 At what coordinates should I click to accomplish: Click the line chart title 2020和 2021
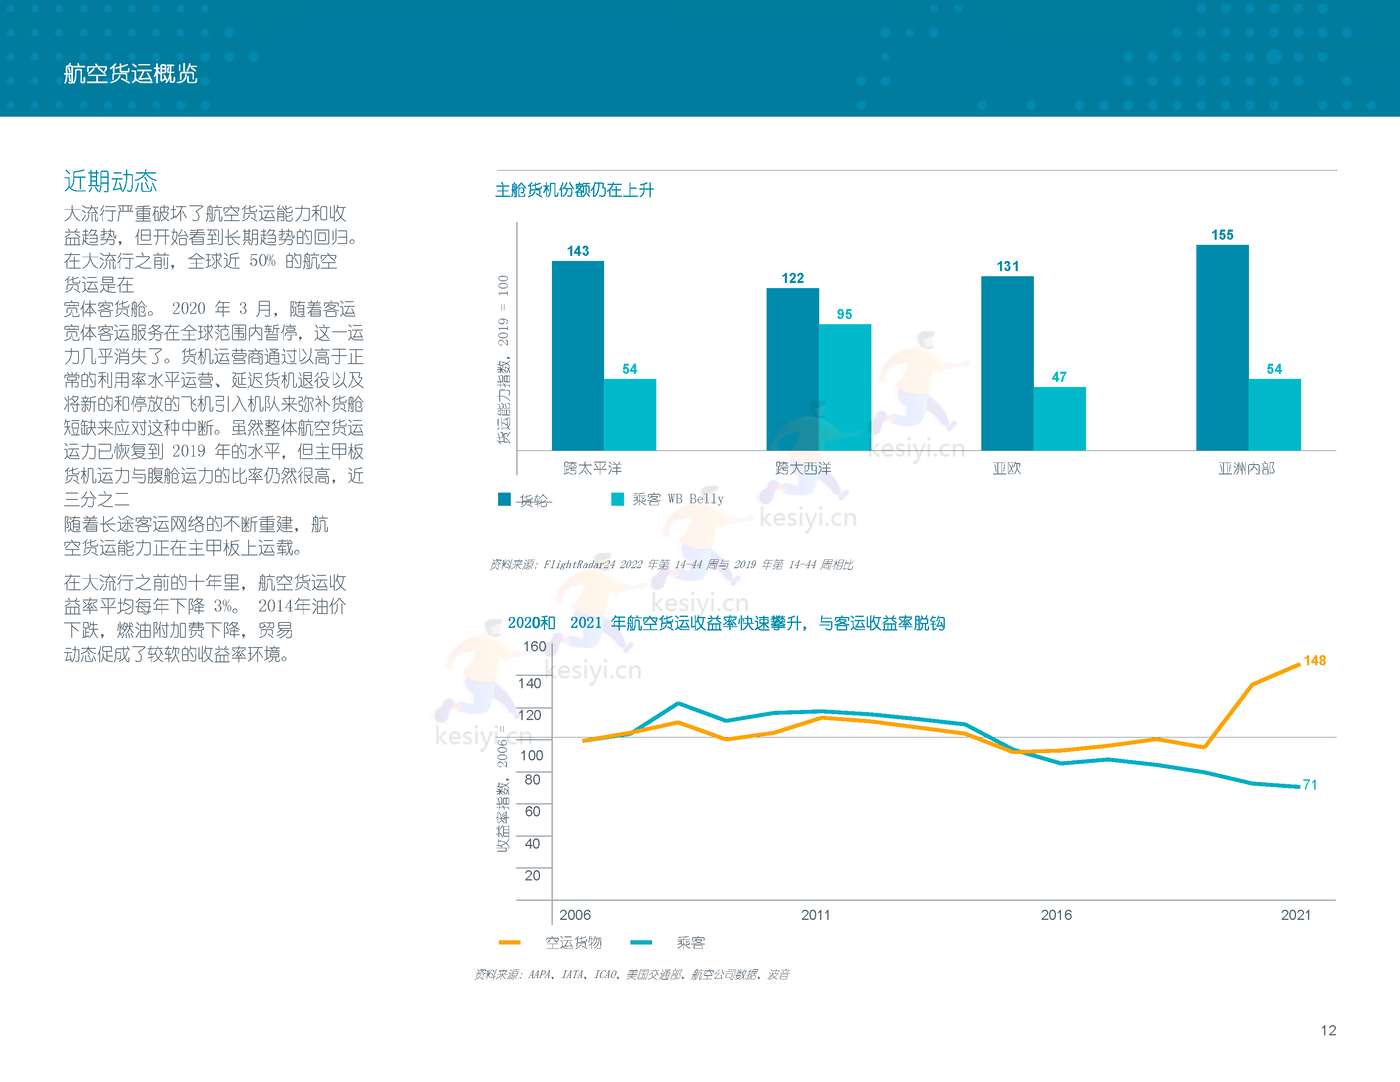pos(726,623)
